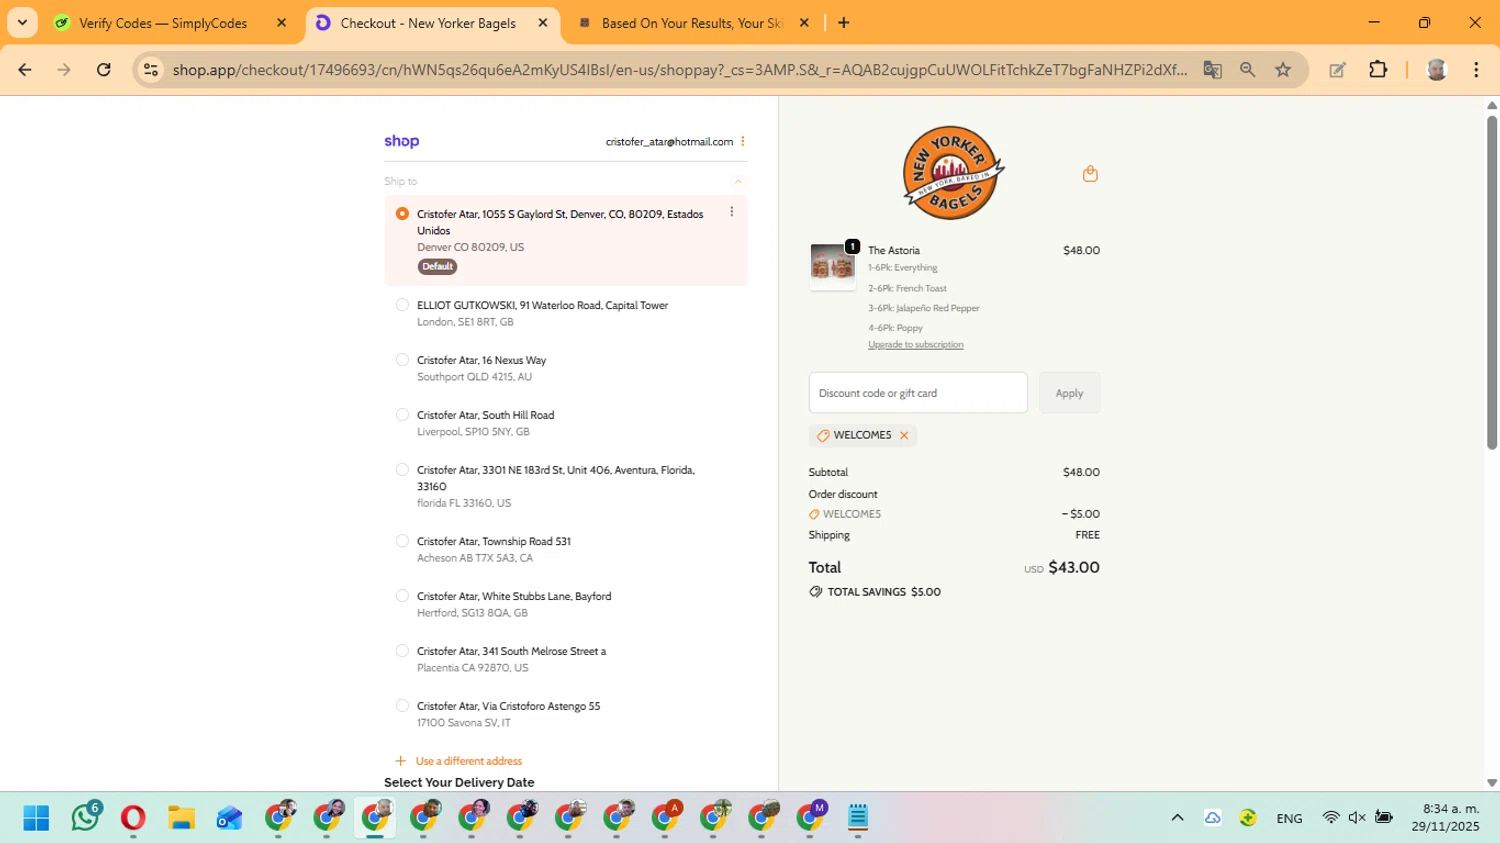
Task: Open account options next to the email address
Action: 742,142
